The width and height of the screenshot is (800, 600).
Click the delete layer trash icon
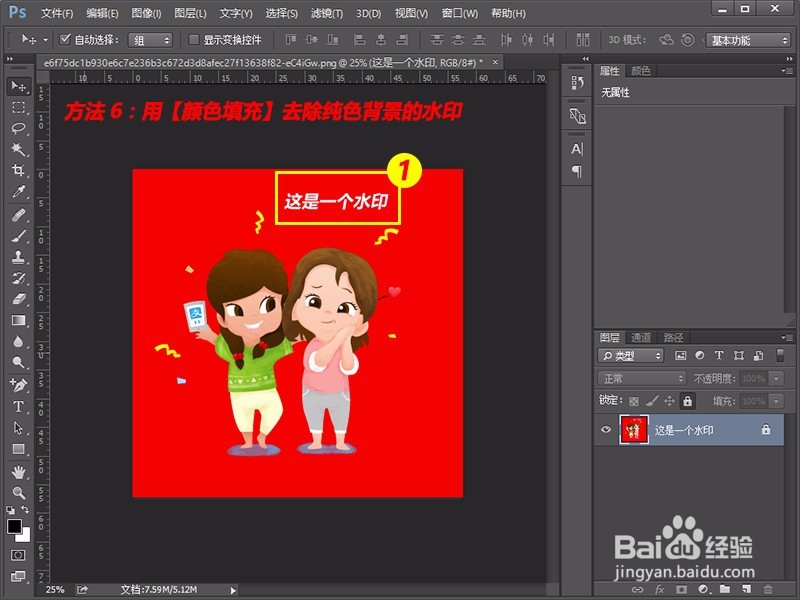[x=768, y=589]
